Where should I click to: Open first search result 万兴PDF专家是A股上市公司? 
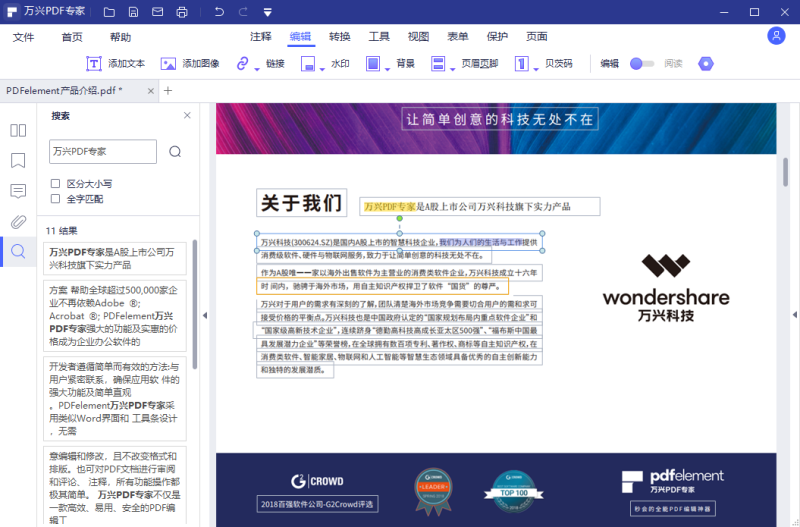coord(115,259)
